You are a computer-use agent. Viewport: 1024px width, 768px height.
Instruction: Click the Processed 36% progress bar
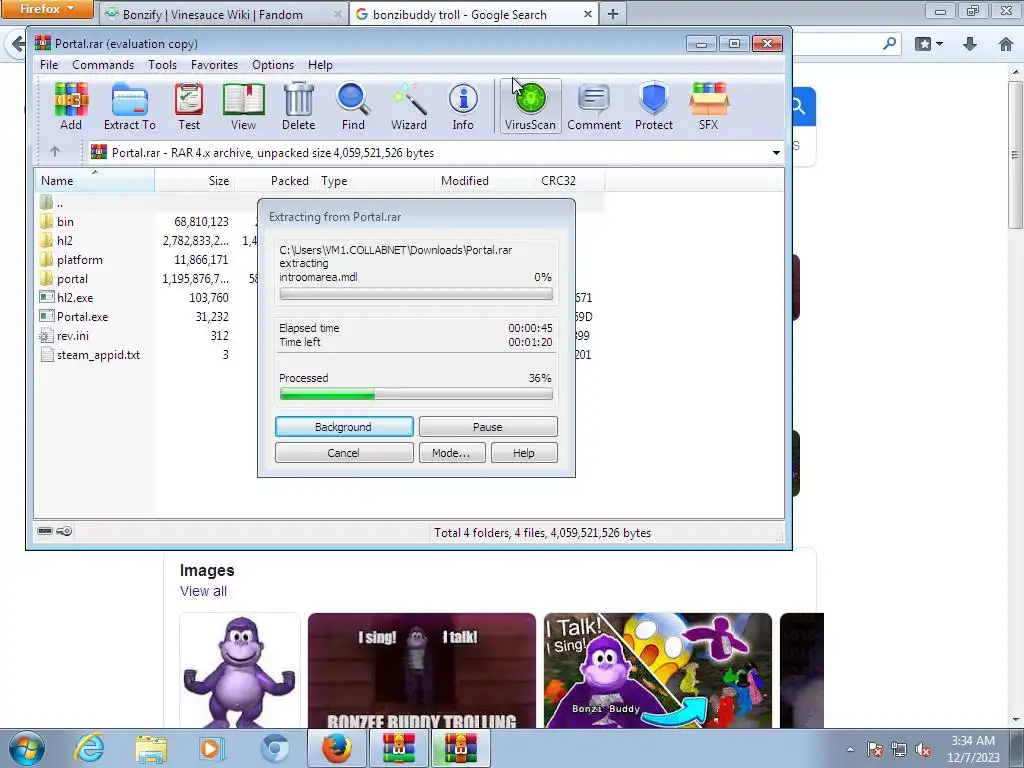[x=416, y=394]
